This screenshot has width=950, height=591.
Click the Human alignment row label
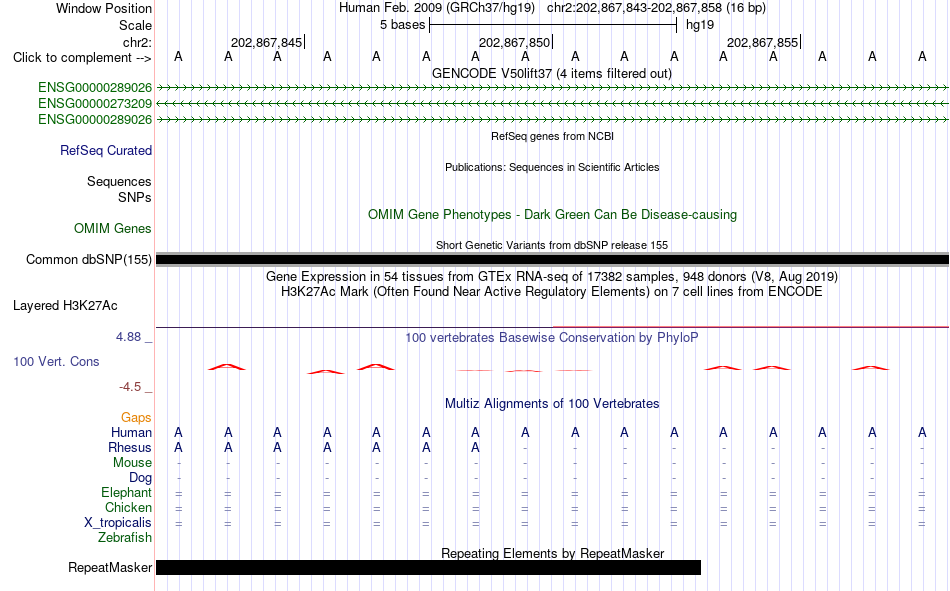point(131,432)
